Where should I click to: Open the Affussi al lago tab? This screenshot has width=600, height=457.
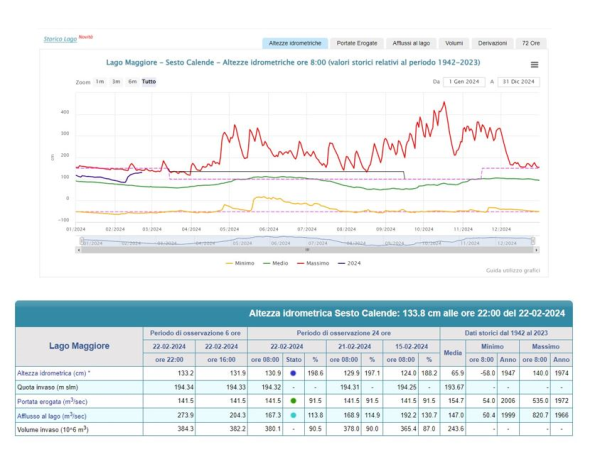tap(410, 44)
